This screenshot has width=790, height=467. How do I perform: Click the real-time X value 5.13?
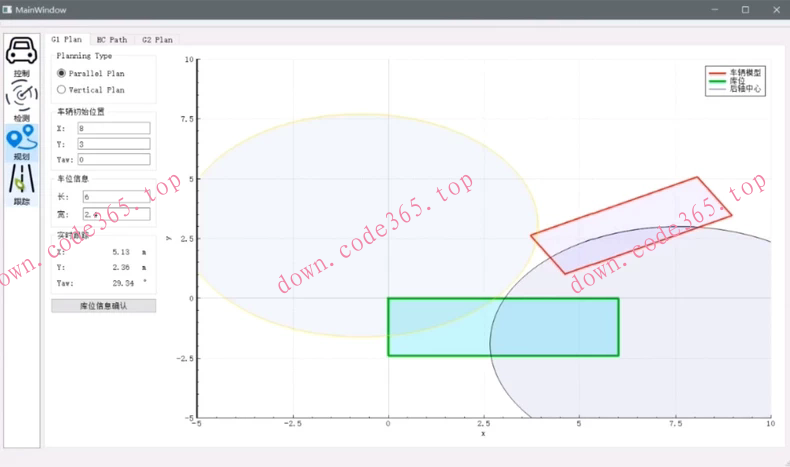[x=121, y=252]
